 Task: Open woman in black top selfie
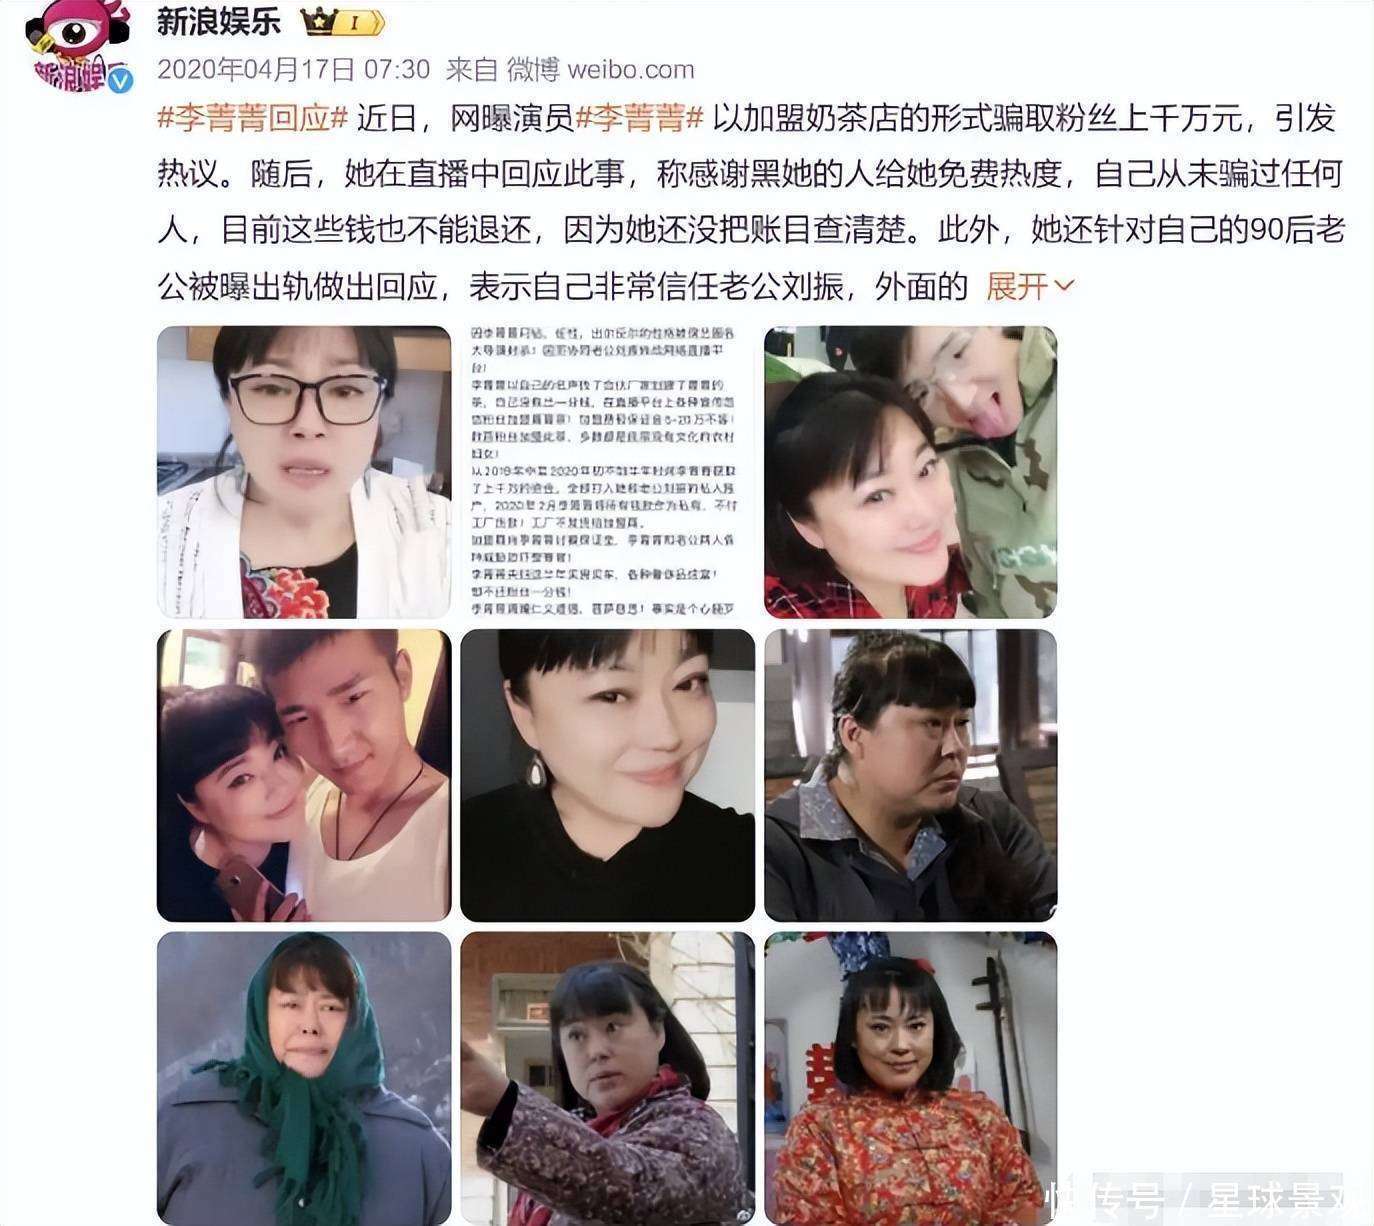pos(607,775)
